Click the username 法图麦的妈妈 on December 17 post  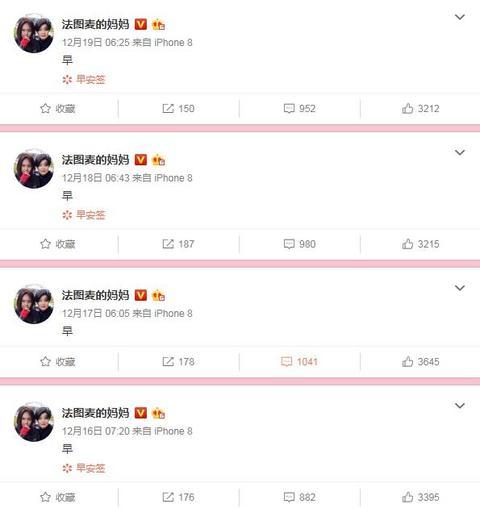95,295
